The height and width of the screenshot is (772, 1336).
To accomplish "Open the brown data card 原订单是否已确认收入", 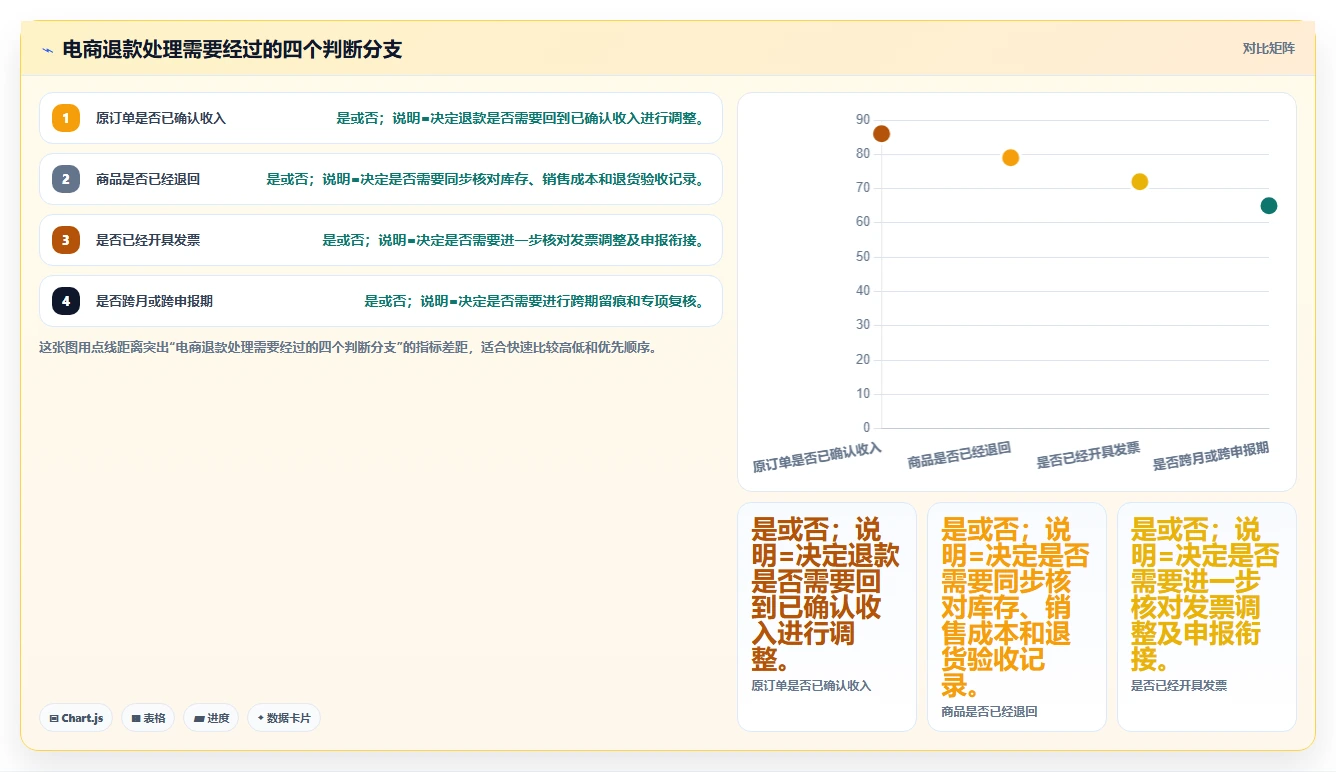I will 827,617.
